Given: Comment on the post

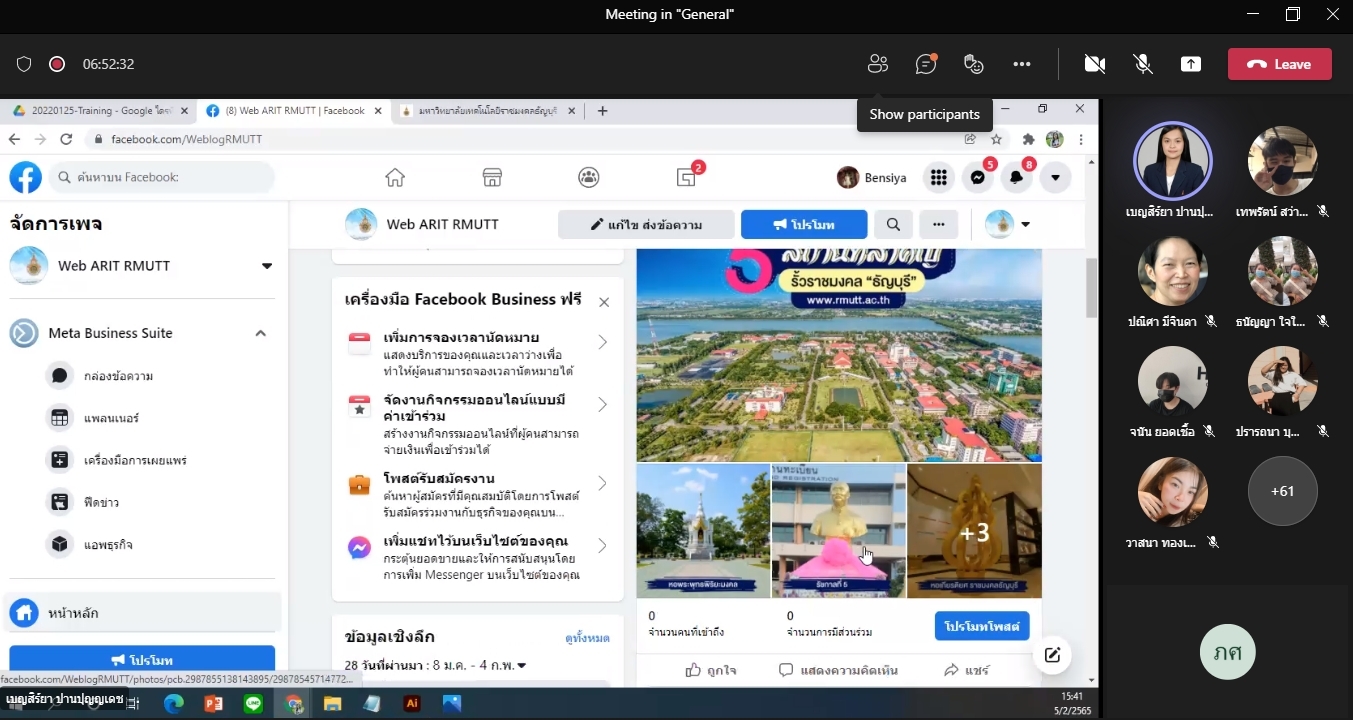Looking at the screenshot, I should pyautogui.click(x=840, y=670).
